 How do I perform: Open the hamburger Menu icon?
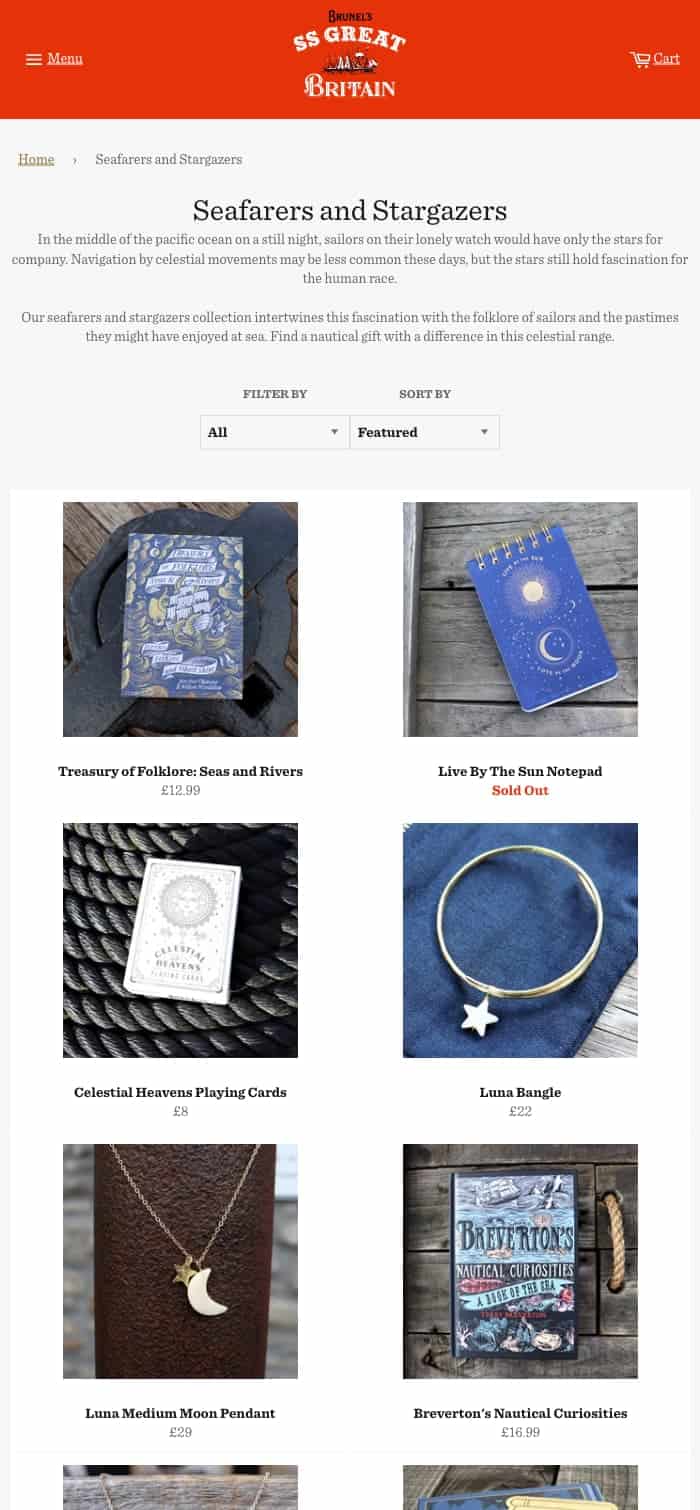33,59
